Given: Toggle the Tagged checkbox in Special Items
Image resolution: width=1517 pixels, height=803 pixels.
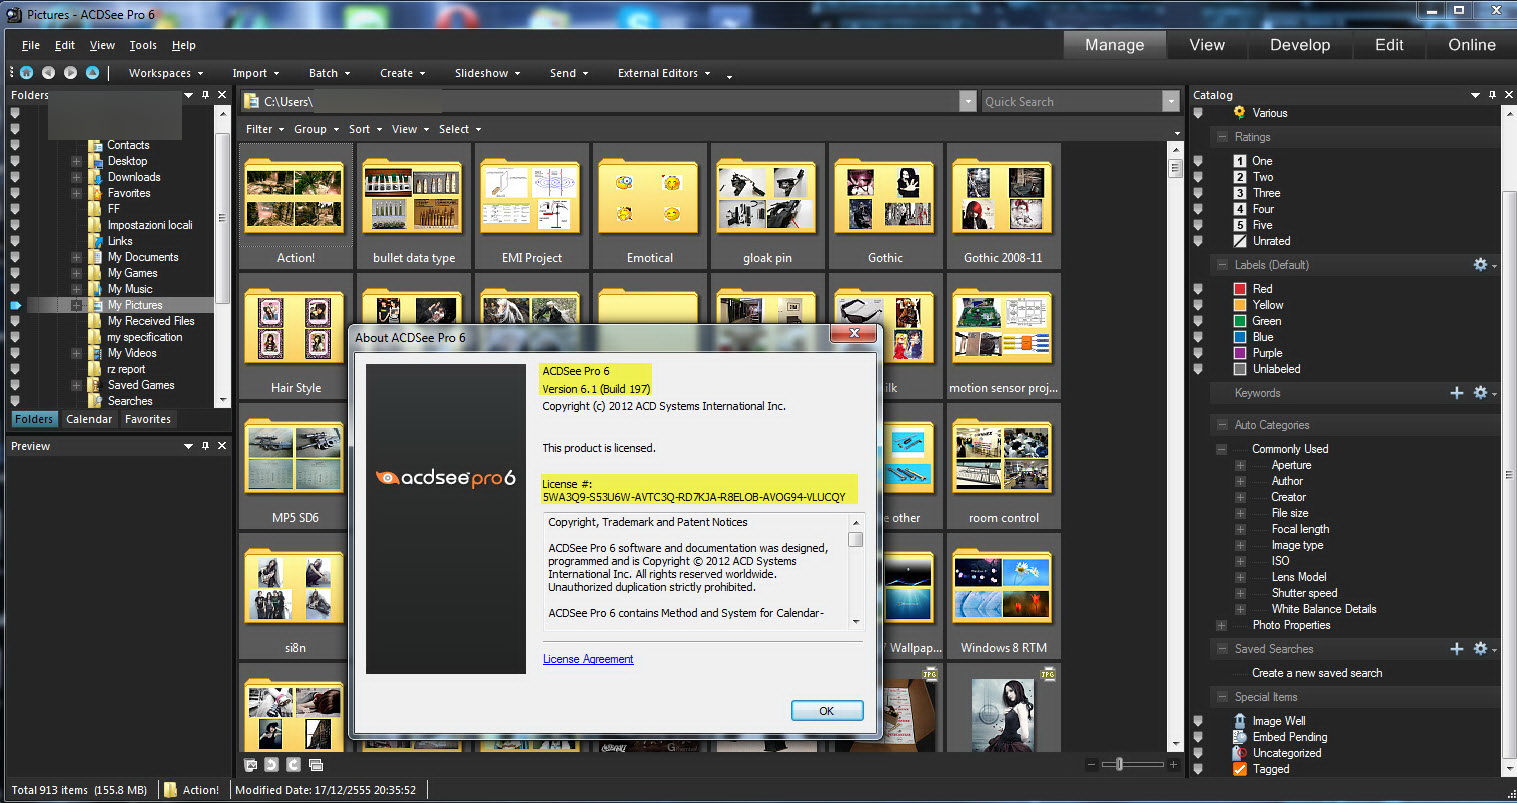Looking at the screenshot, I should [1240, 769].
